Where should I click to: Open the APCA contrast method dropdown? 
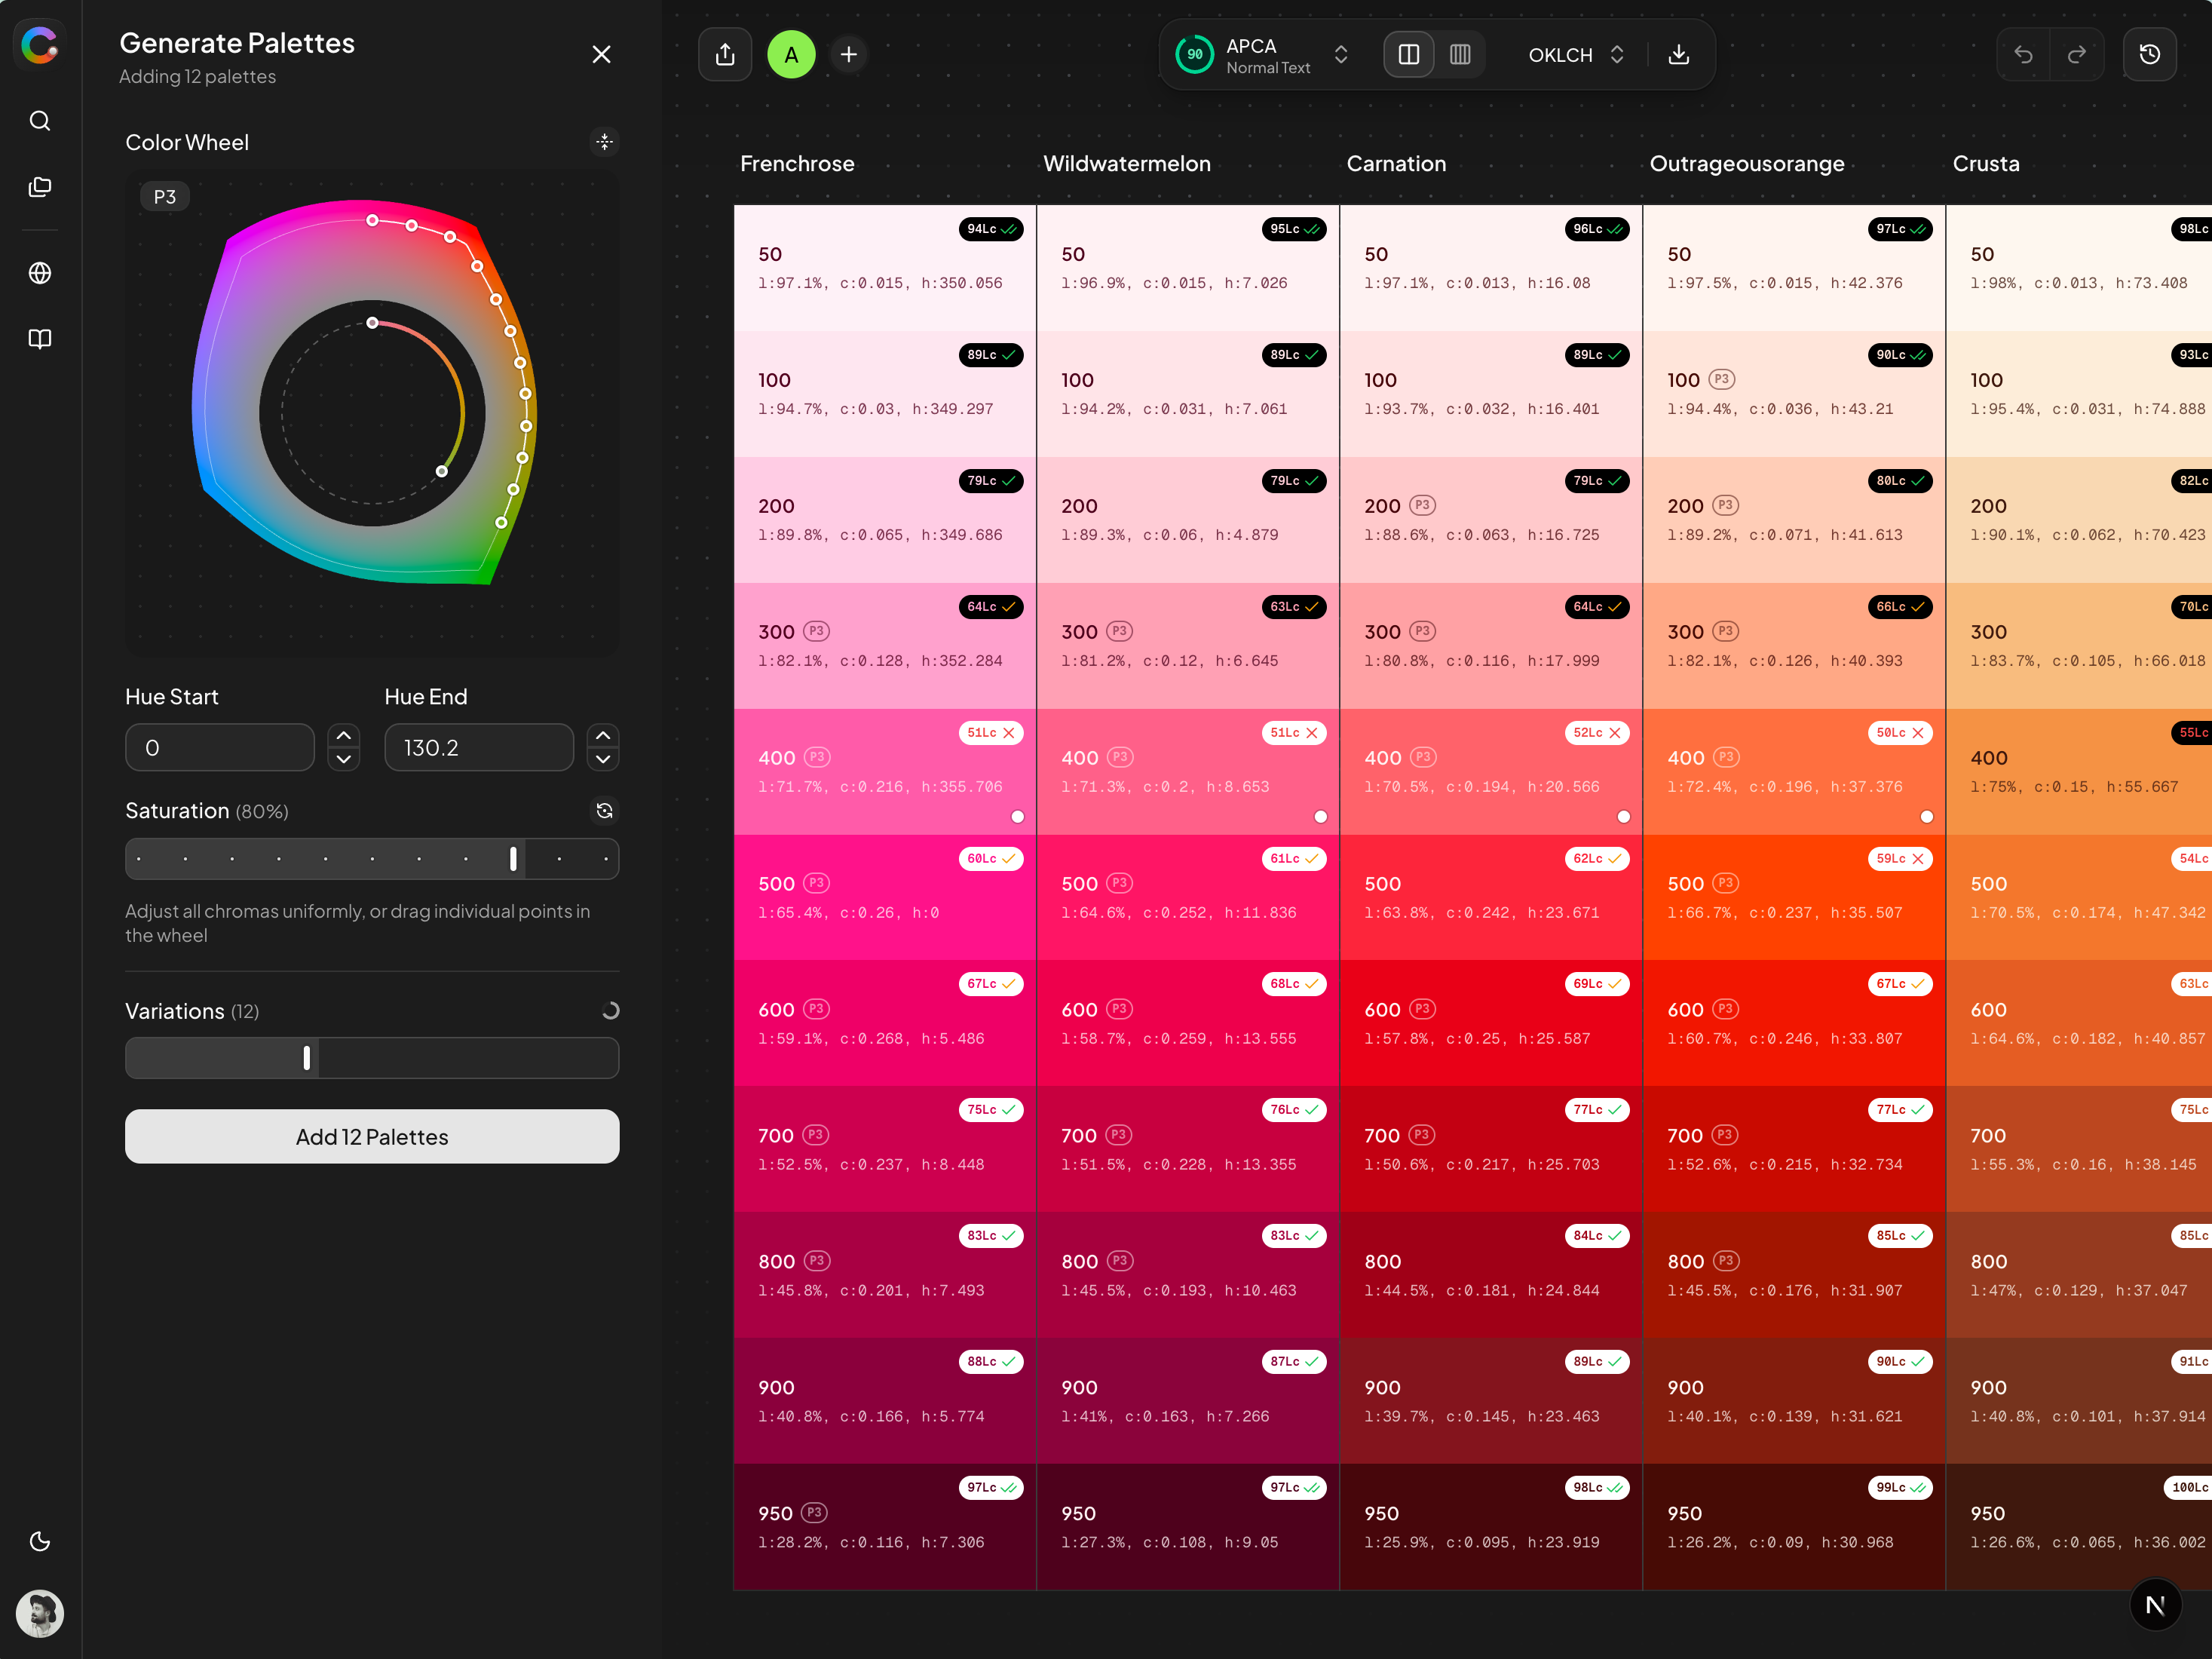pyautogui.click(x=1341, y=54)
